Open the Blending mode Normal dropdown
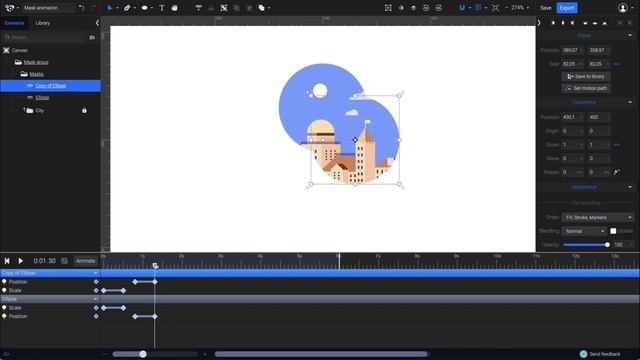This screenshot has height=360, width=640. click(x=584, y=231)
